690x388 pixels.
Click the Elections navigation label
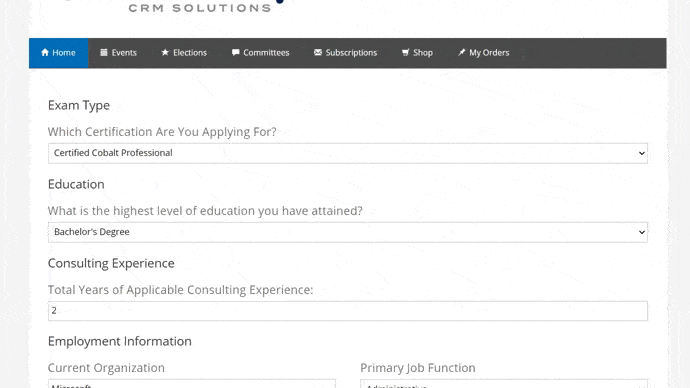pos(190,53)
